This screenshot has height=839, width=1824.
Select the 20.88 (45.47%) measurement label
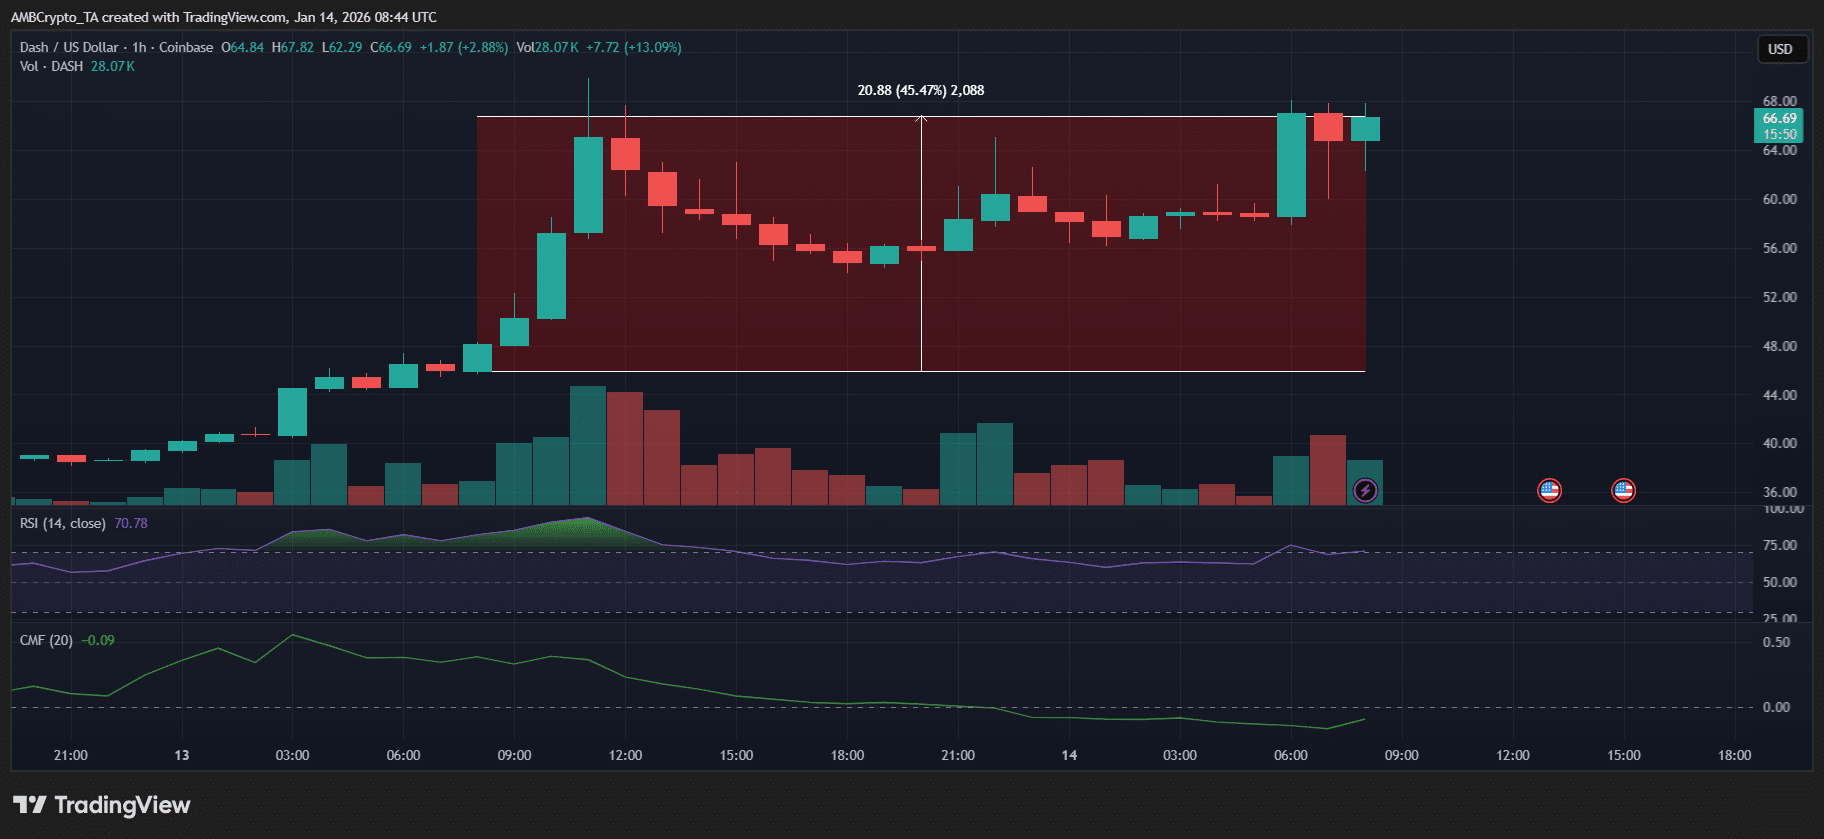click(920, 90)
